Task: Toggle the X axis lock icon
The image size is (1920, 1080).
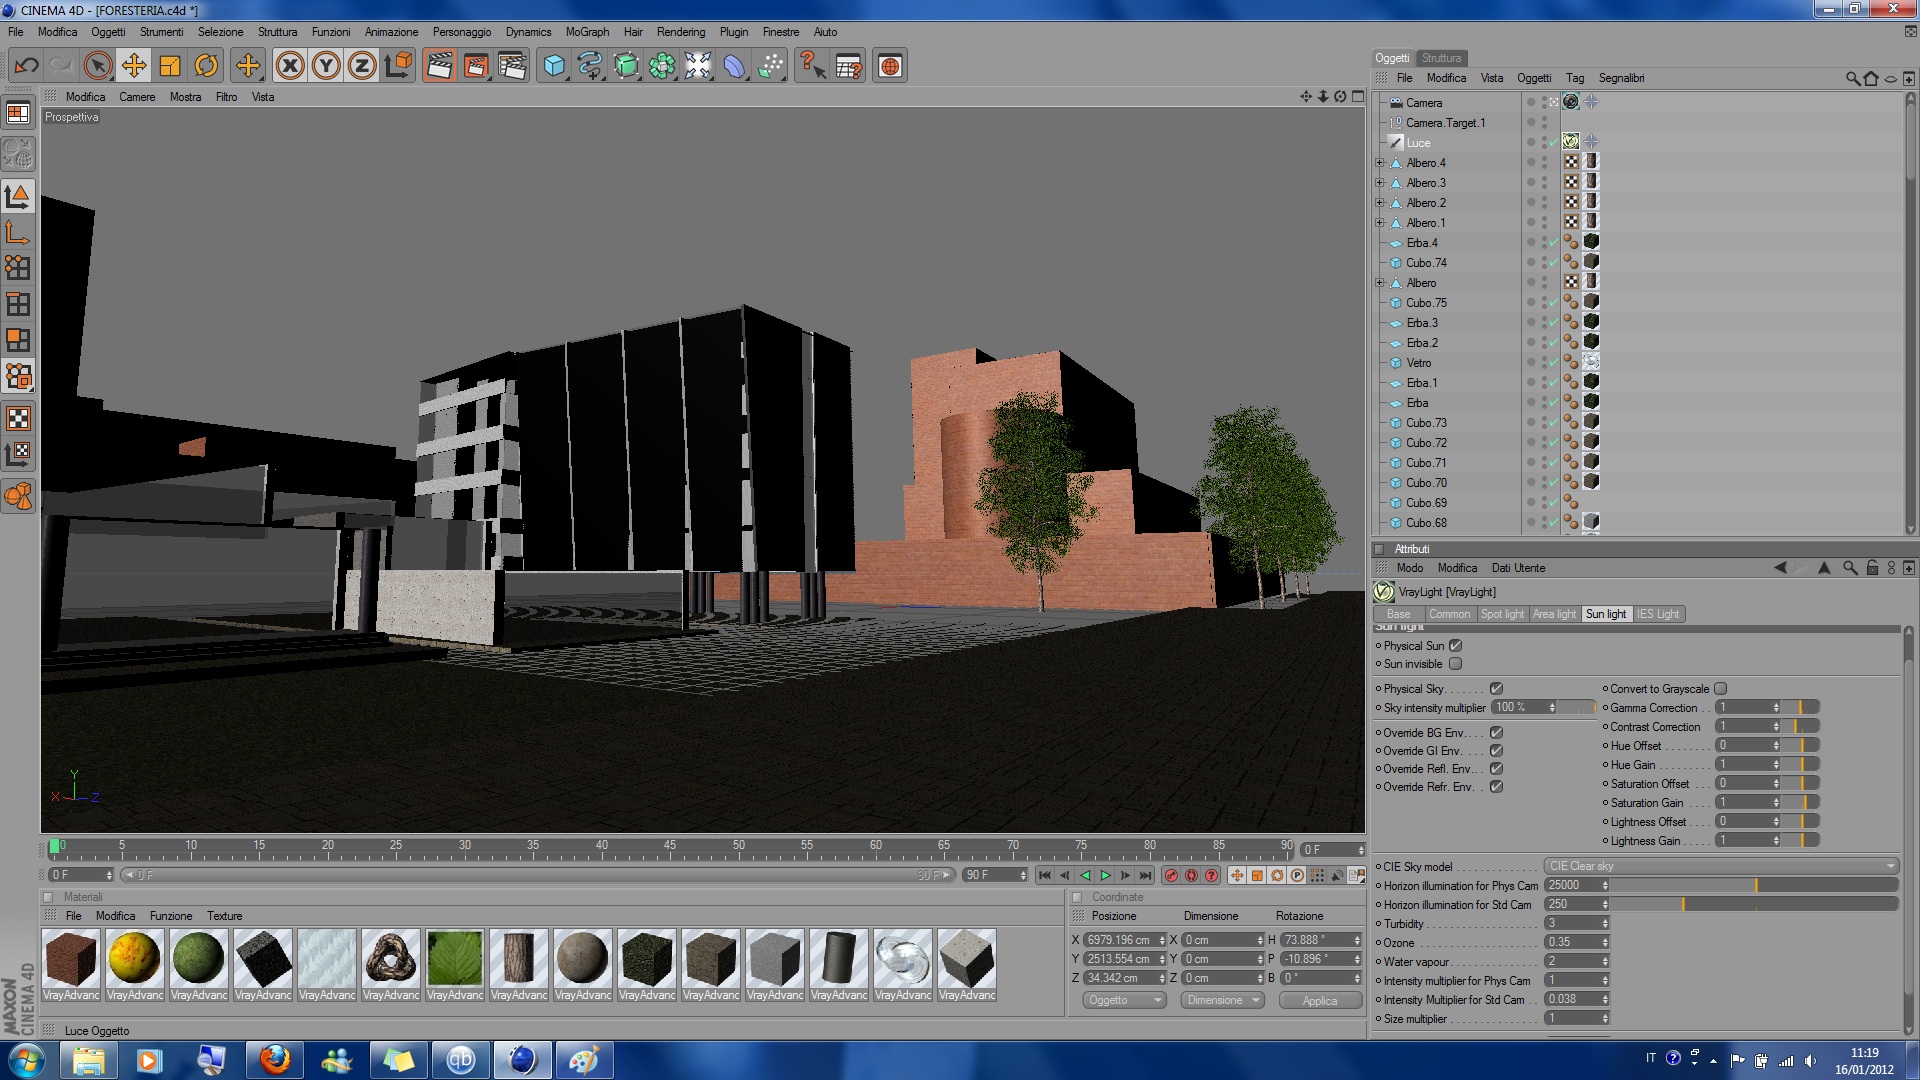Action: (x=290, y=66)
